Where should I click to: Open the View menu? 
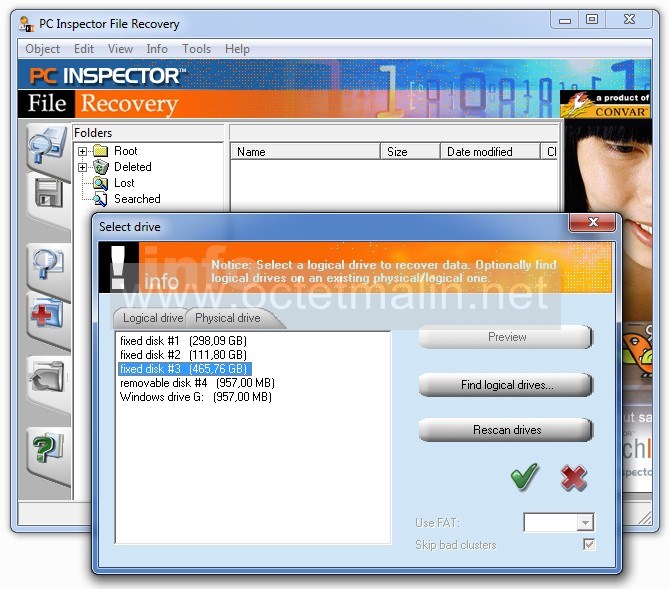[120, 49]
